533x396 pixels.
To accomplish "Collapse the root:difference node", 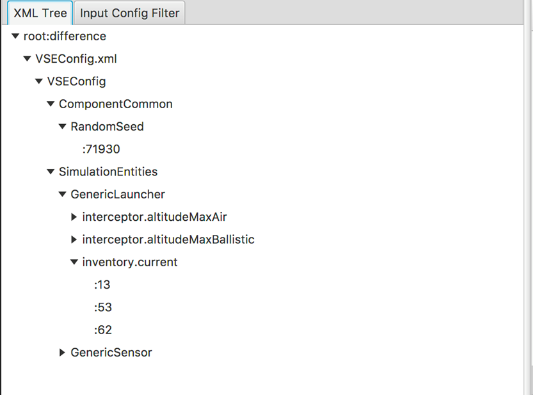I will (15, 36).
